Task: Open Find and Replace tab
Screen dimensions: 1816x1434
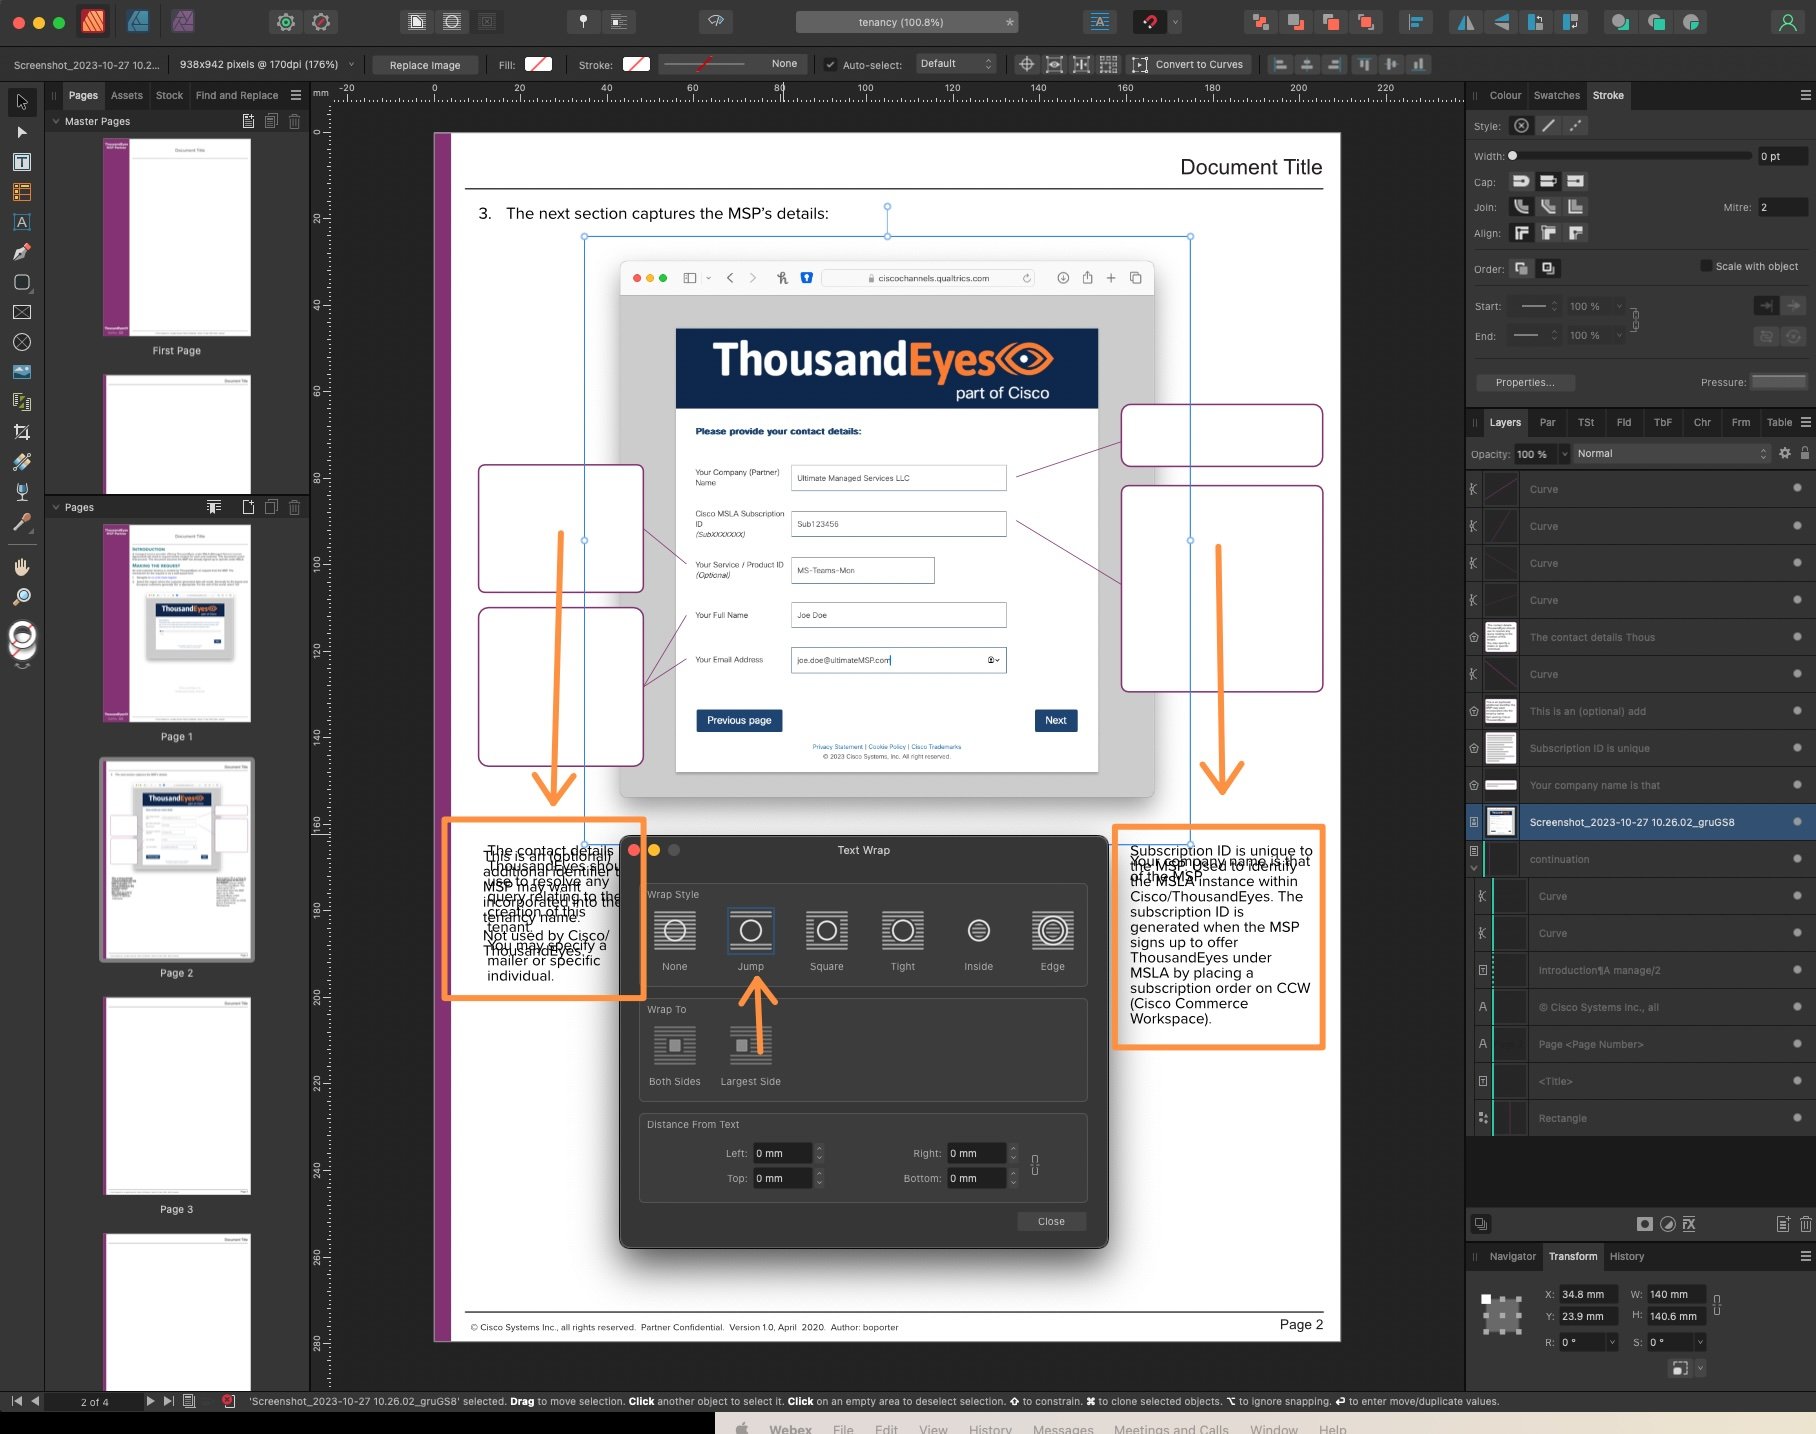Action: click(x=237, y=95)
